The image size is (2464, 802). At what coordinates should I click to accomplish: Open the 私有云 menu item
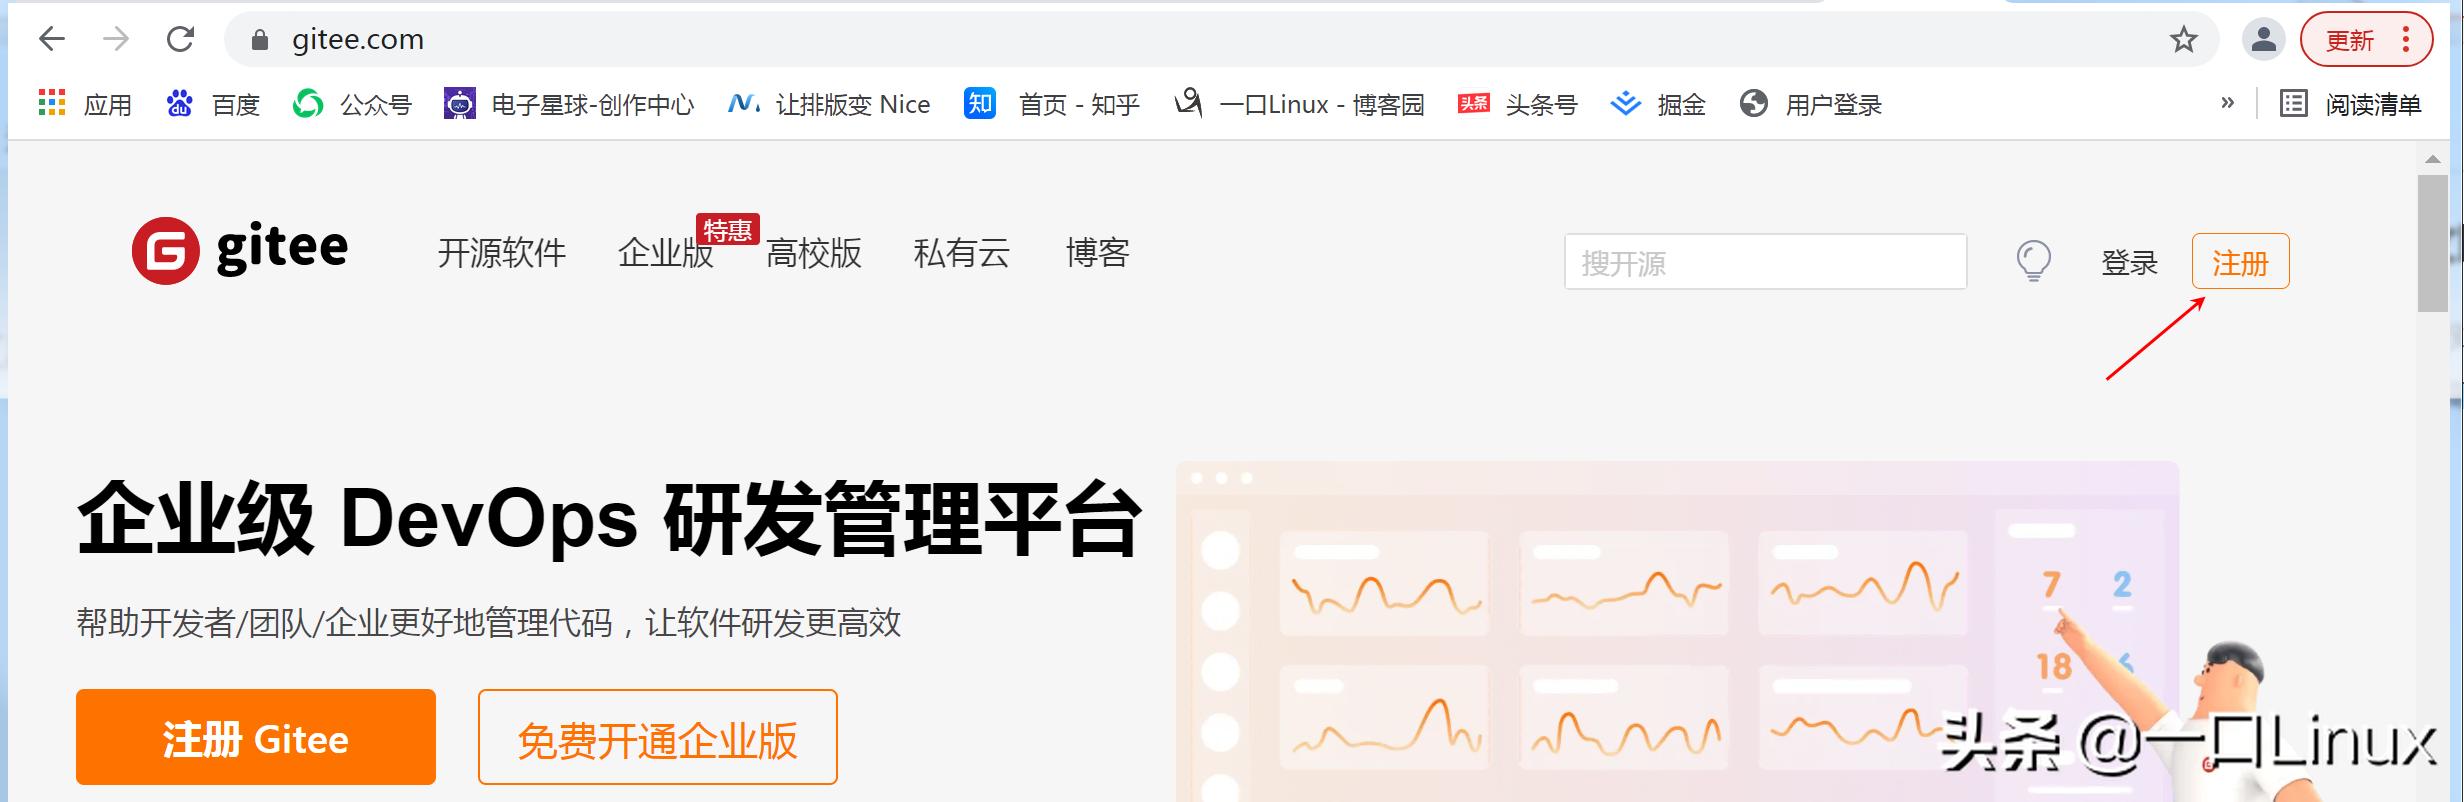tap(962, 253)
